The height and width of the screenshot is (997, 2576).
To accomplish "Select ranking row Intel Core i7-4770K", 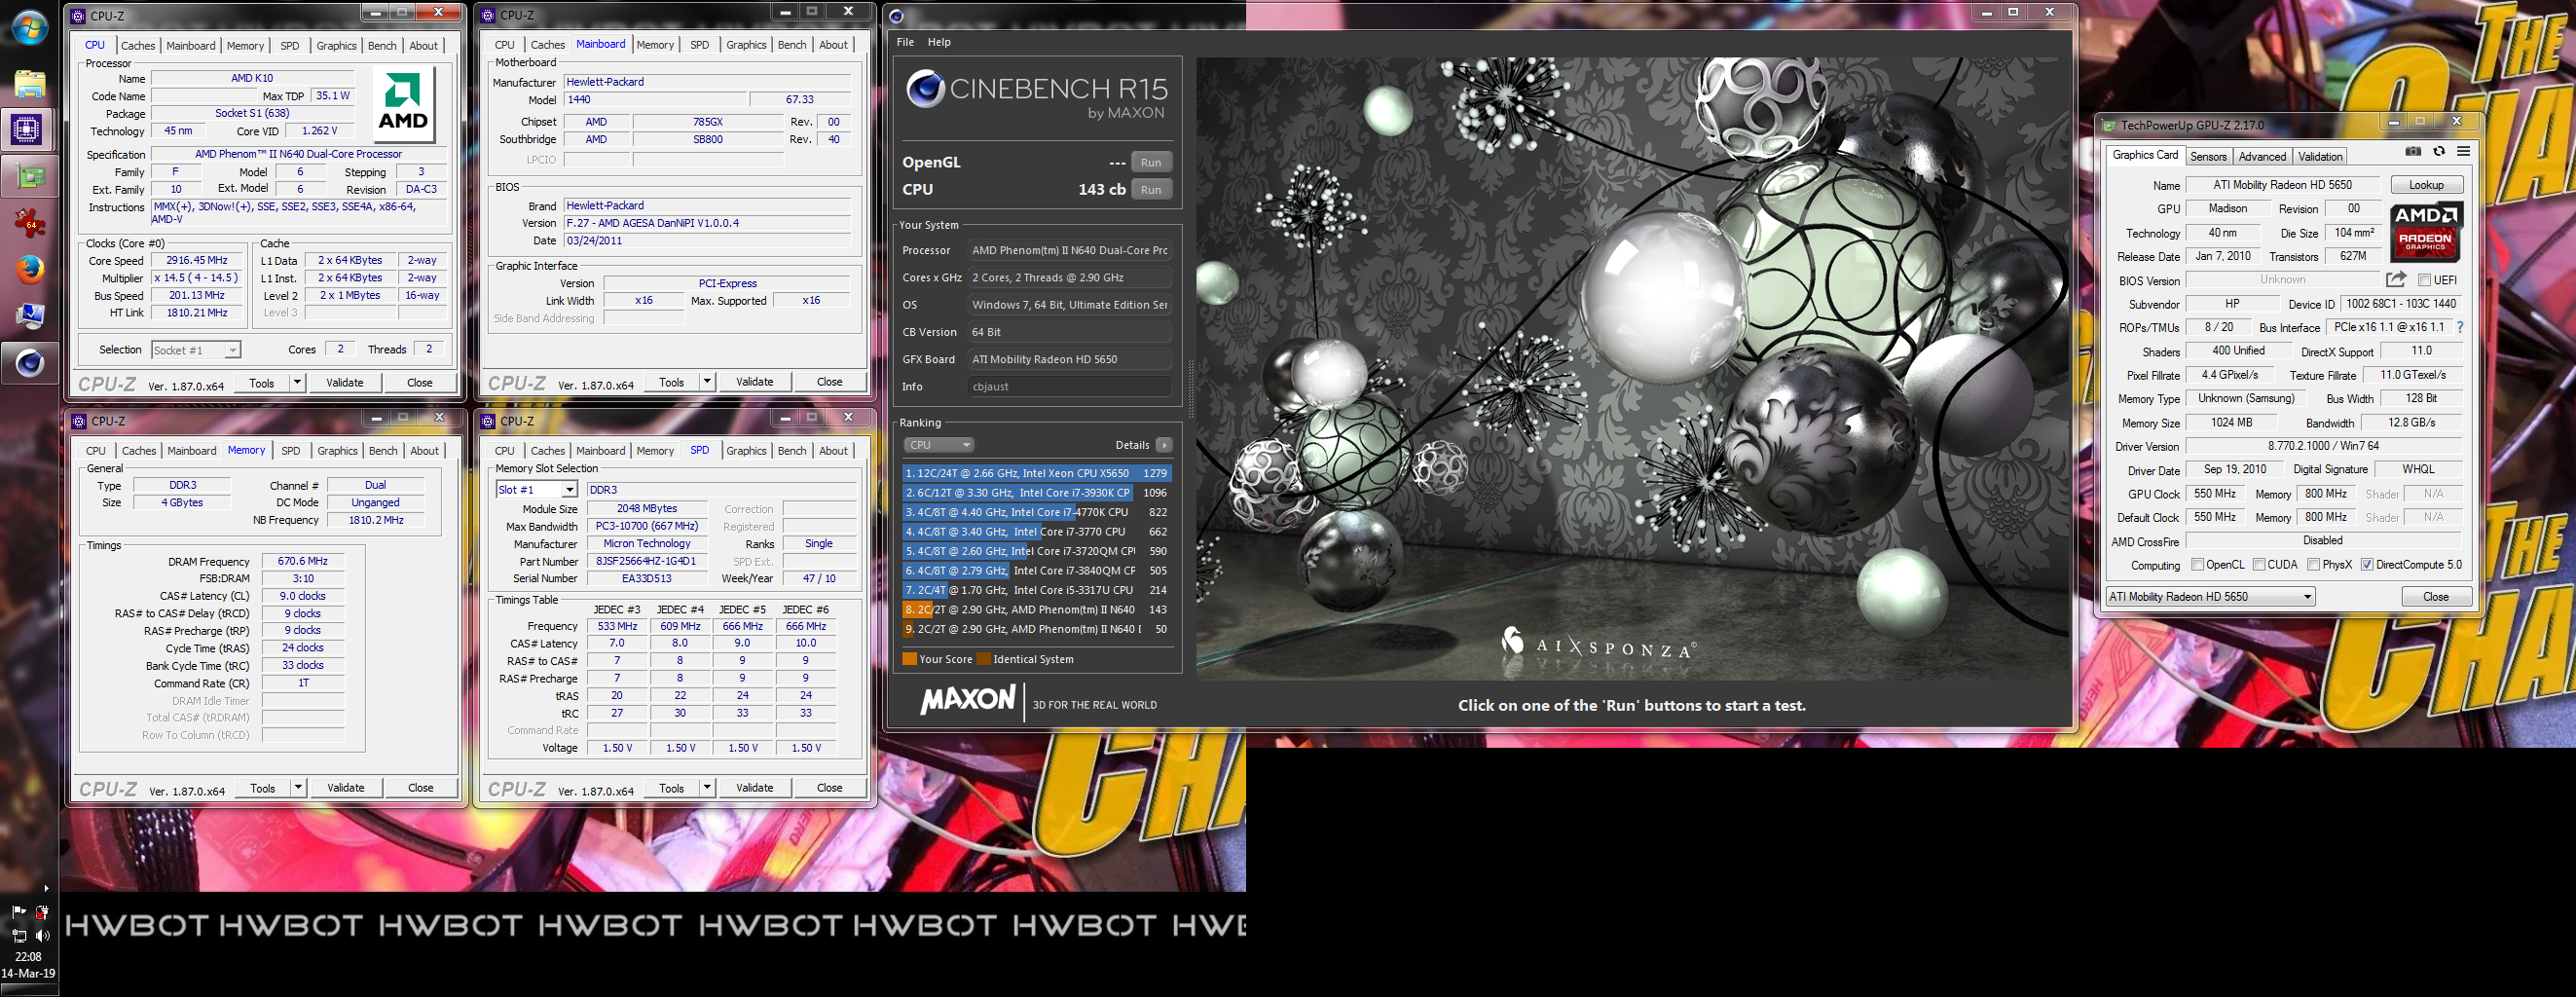I will [1036, 512].
